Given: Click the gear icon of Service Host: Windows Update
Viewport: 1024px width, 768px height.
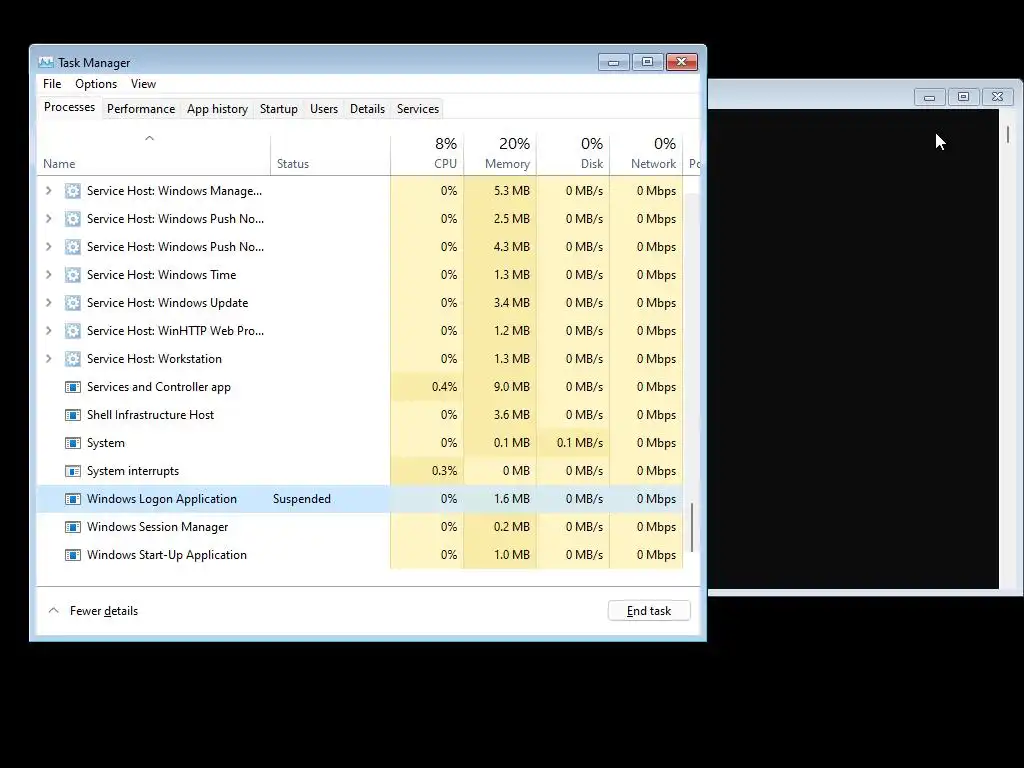Looking at the screenshot, I should click(x=72, y=303).
